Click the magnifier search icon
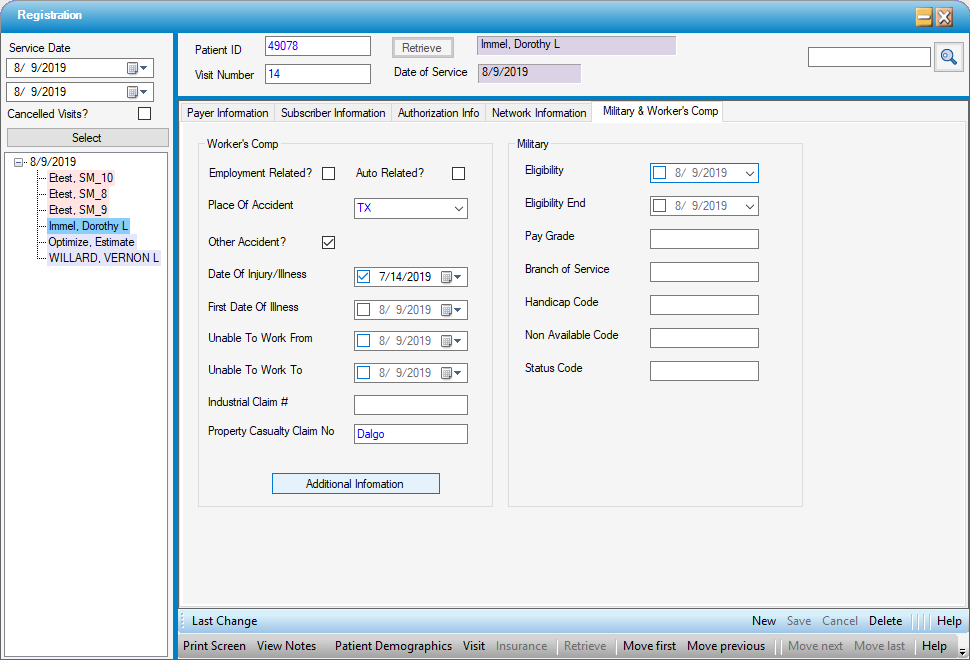 pyautogui.click(x=948, y=58)
